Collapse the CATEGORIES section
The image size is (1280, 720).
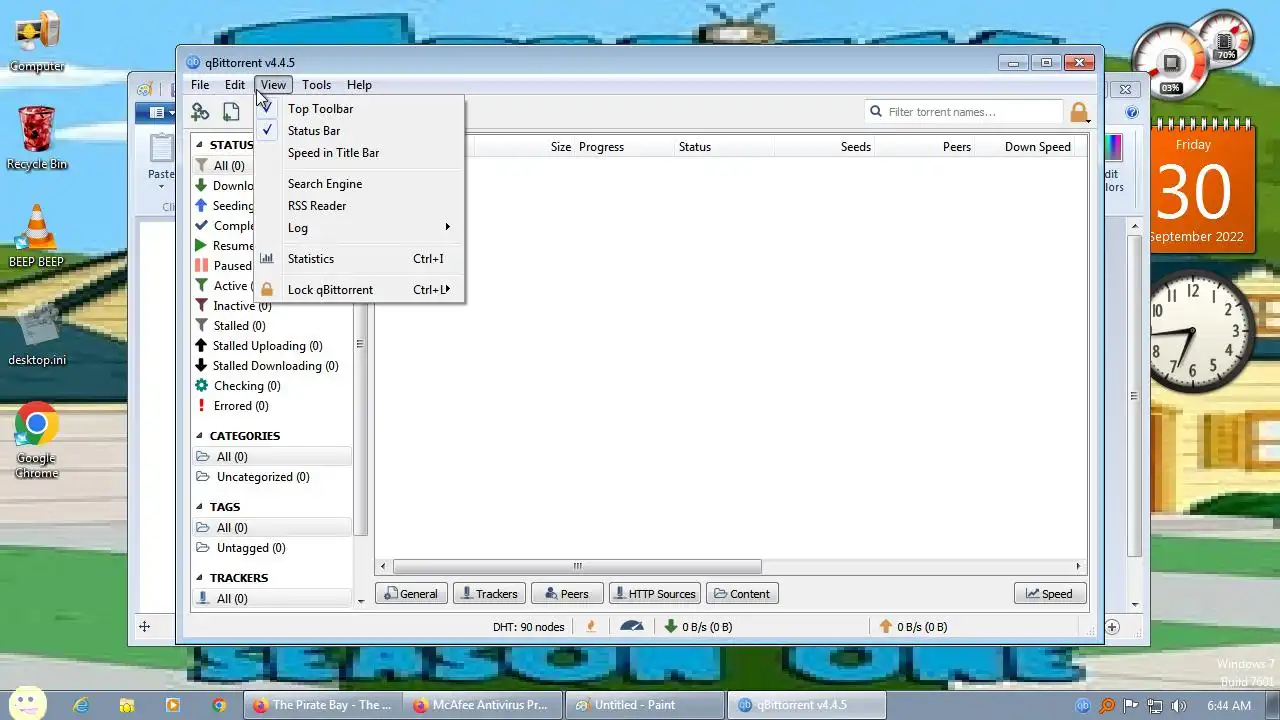point(200,436)
